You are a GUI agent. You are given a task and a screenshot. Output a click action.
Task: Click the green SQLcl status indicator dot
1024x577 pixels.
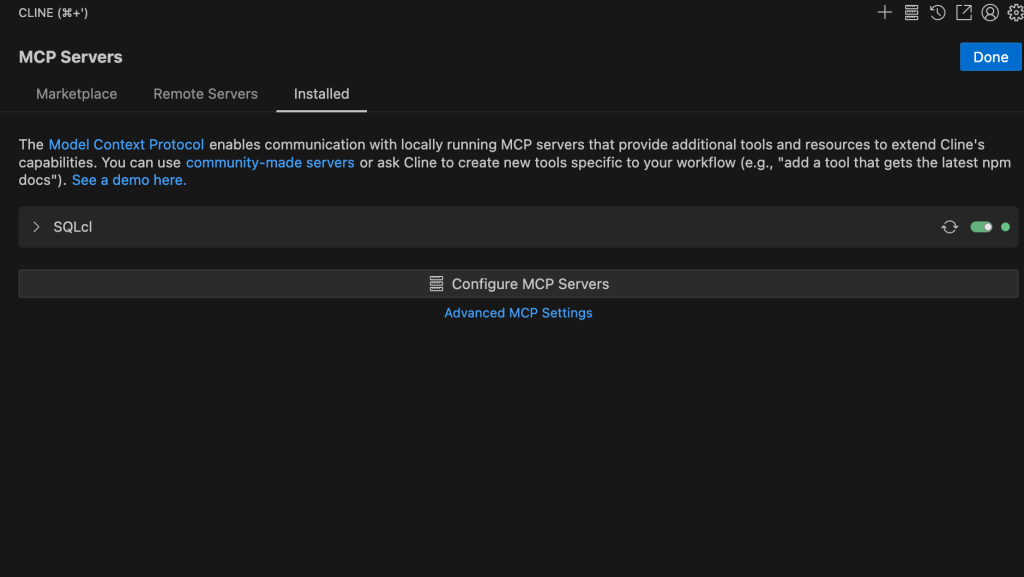click(1005, 227)
